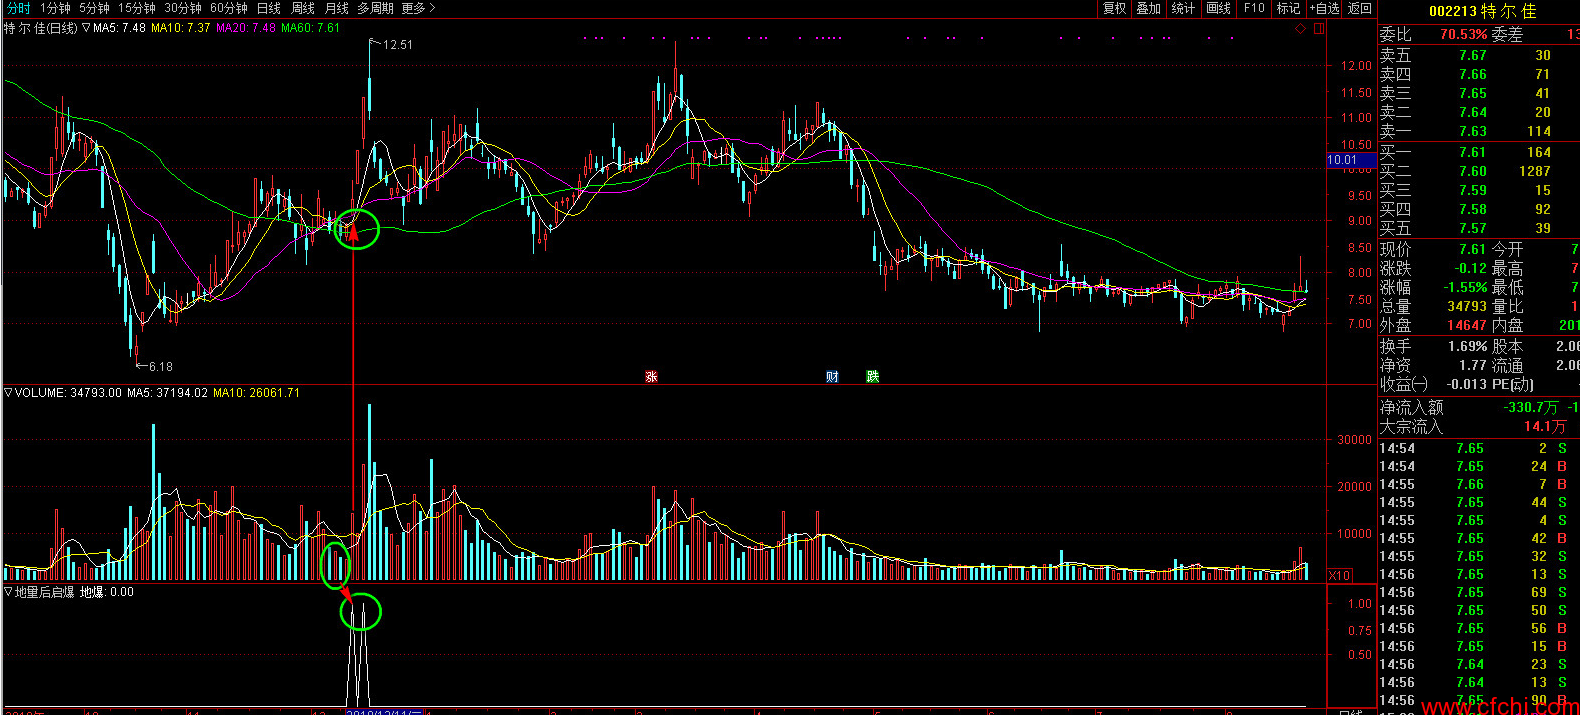Select the 卖四 7.66 order row
1580x715 pixels.
[1479, 74]
